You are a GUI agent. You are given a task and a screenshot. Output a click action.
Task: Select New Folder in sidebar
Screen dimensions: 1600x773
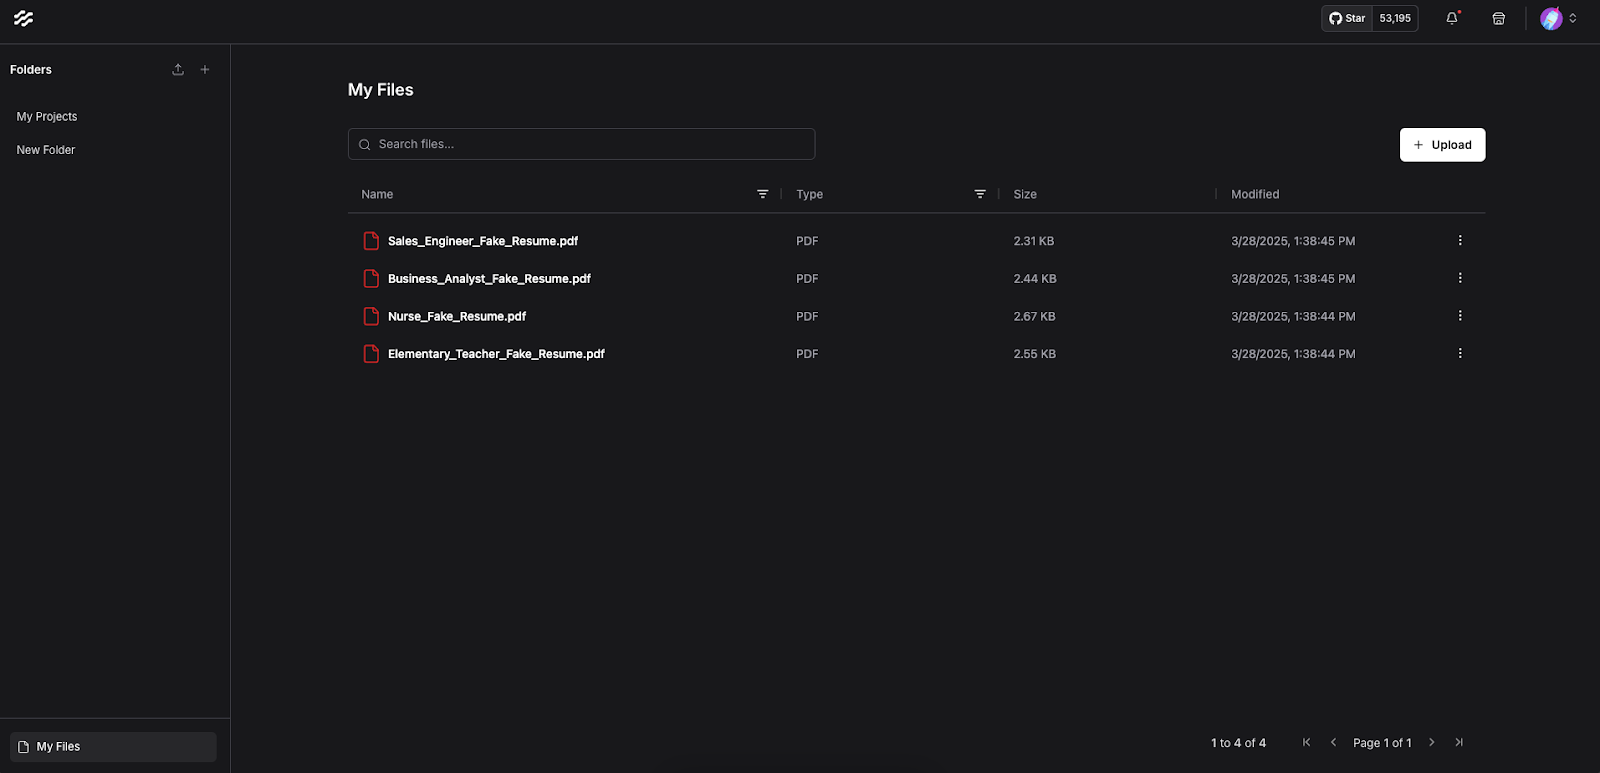[x=46, y=150]
